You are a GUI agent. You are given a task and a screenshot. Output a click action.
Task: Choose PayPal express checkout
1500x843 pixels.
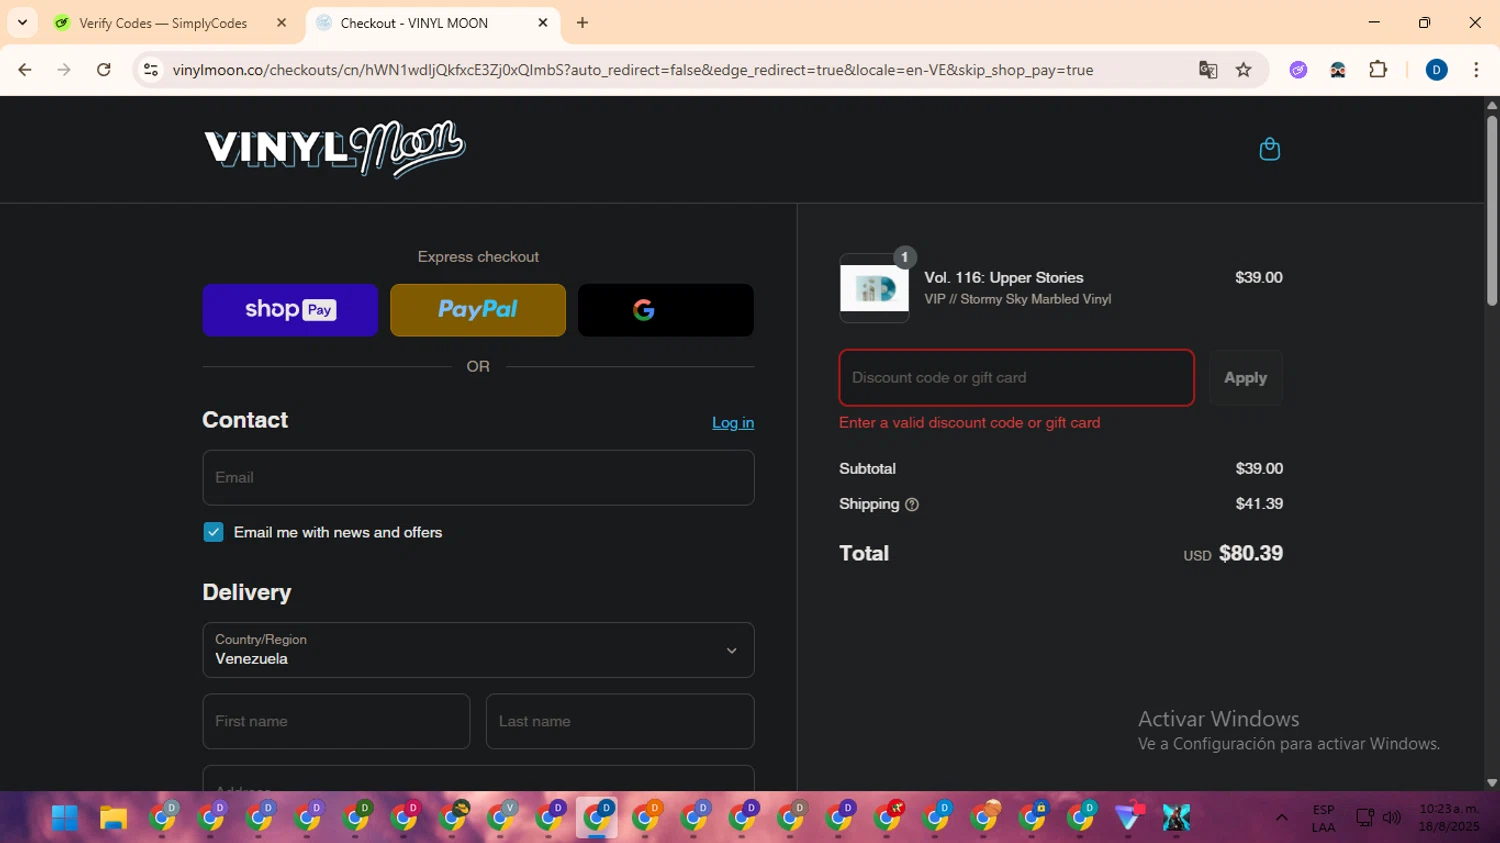click(x=478, y=310)
